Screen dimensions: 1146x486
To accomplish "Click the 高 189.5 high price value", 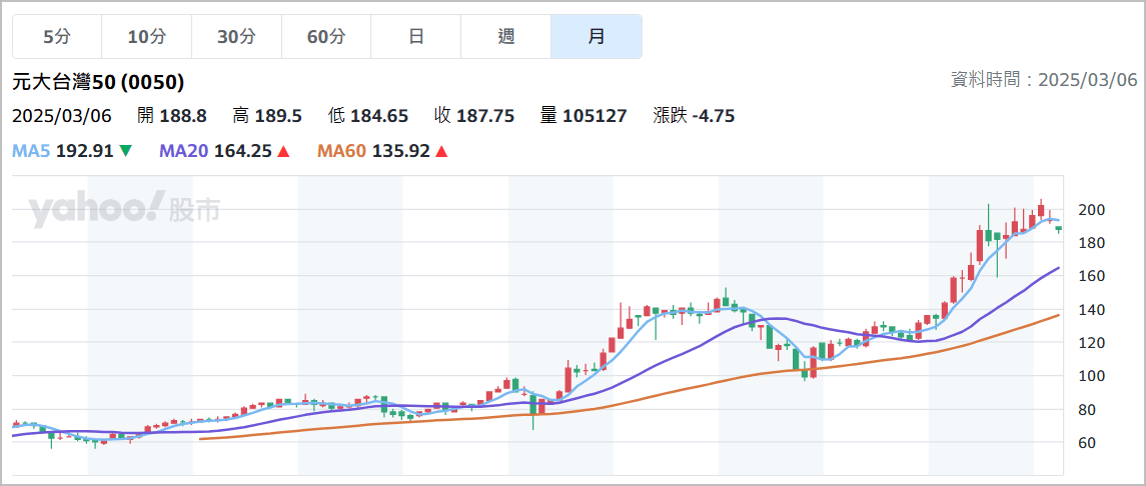I will click(x=267, y=115).
